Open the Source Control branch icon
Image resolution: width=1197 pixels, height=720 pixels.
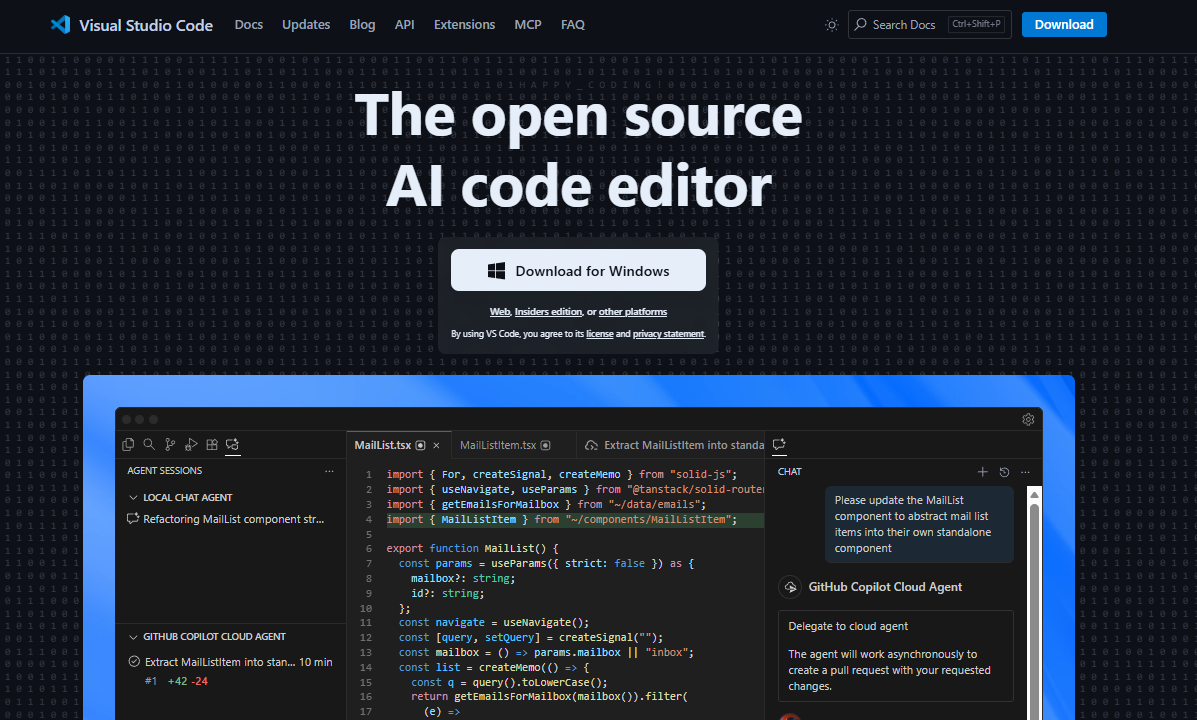pyautogui.click(x=170, y=444)
